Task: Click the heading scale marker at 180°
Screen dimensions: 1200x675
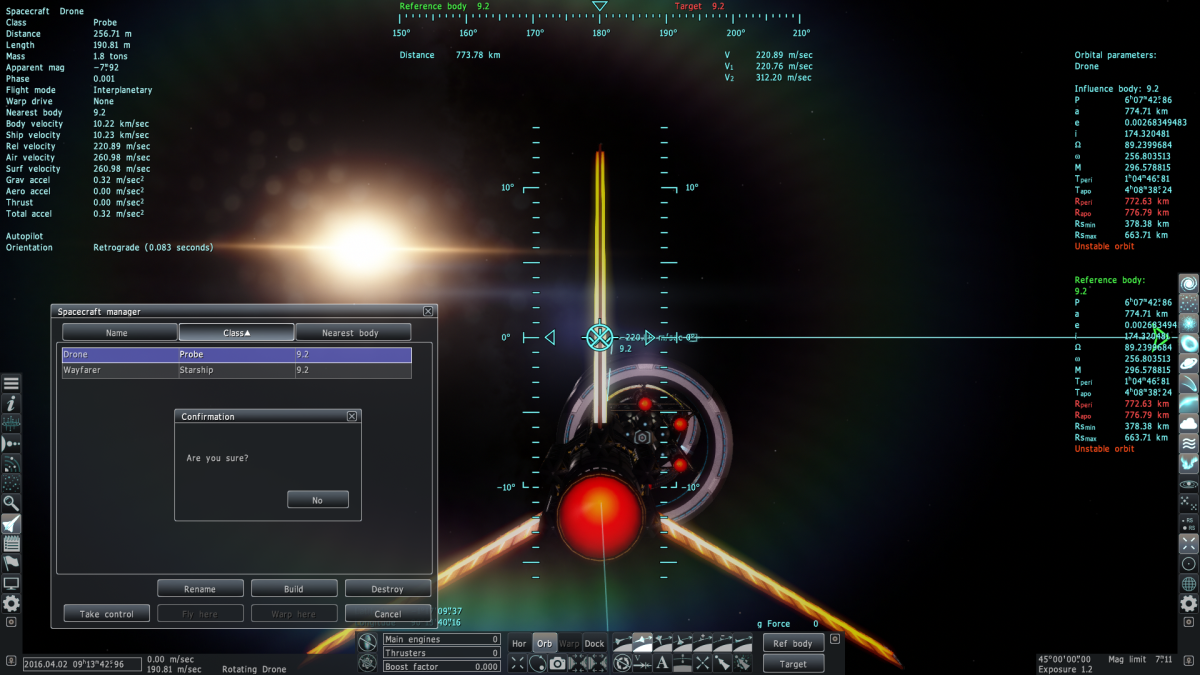Action: (601, 32)
